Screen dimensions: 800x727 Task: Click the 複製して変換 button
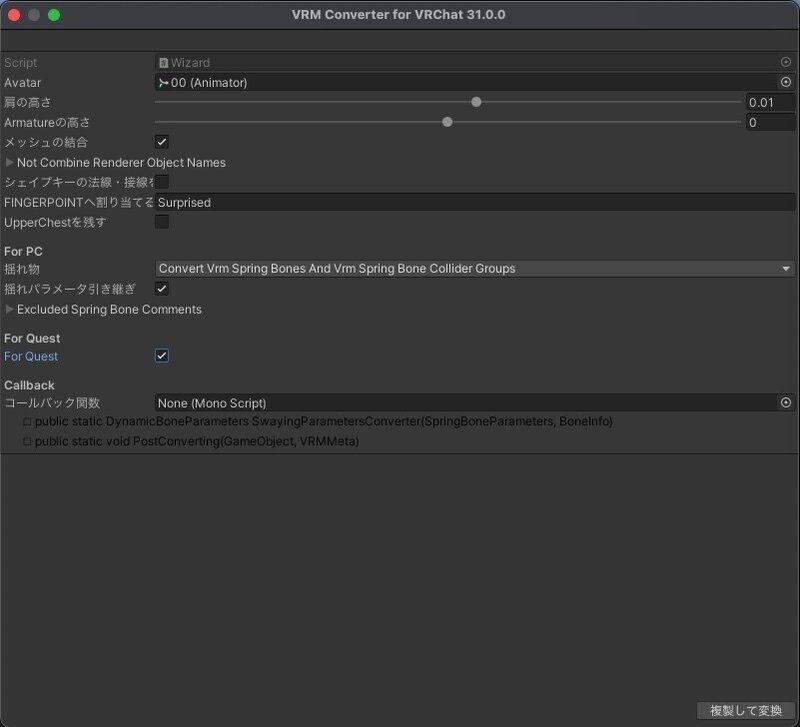745,710
